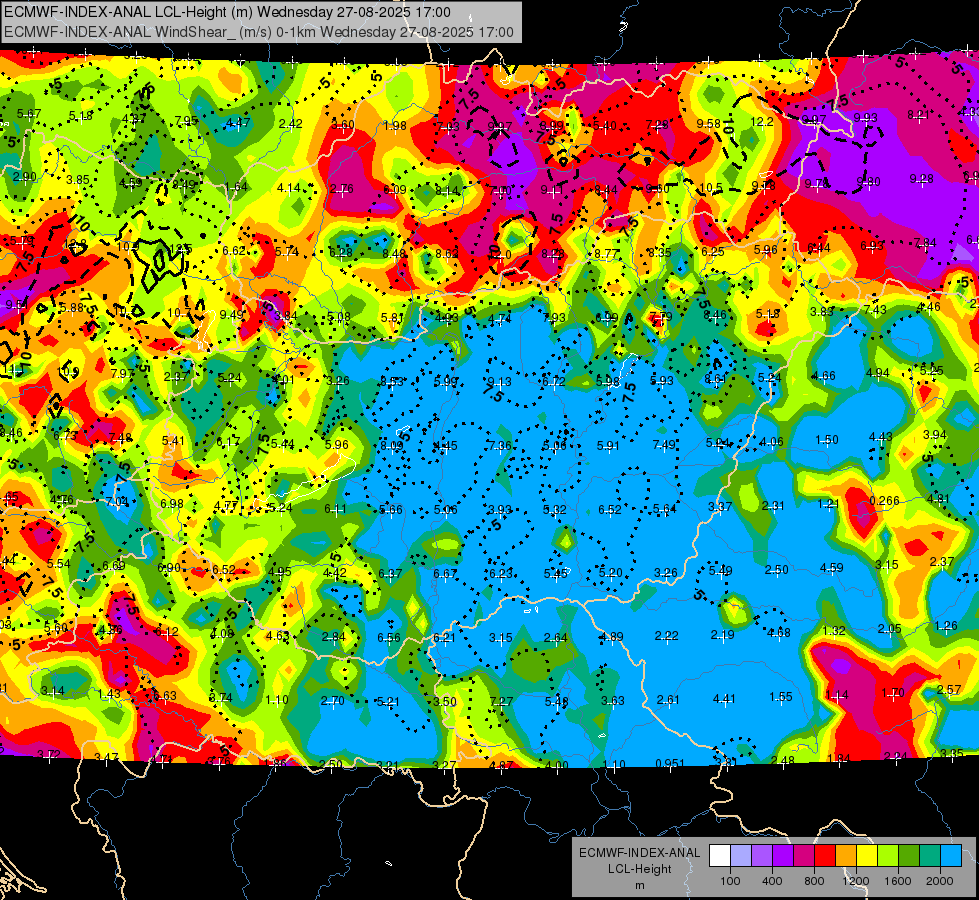This screenshot has width=979, height=900.
Task: Click the 7.36 grid point value
Action: [x=500, y=445]
